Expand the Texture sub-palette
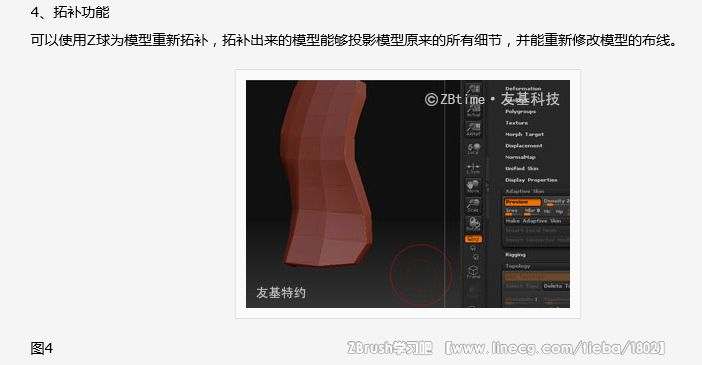Screen dimensions: 702x365 click(517, 123)
